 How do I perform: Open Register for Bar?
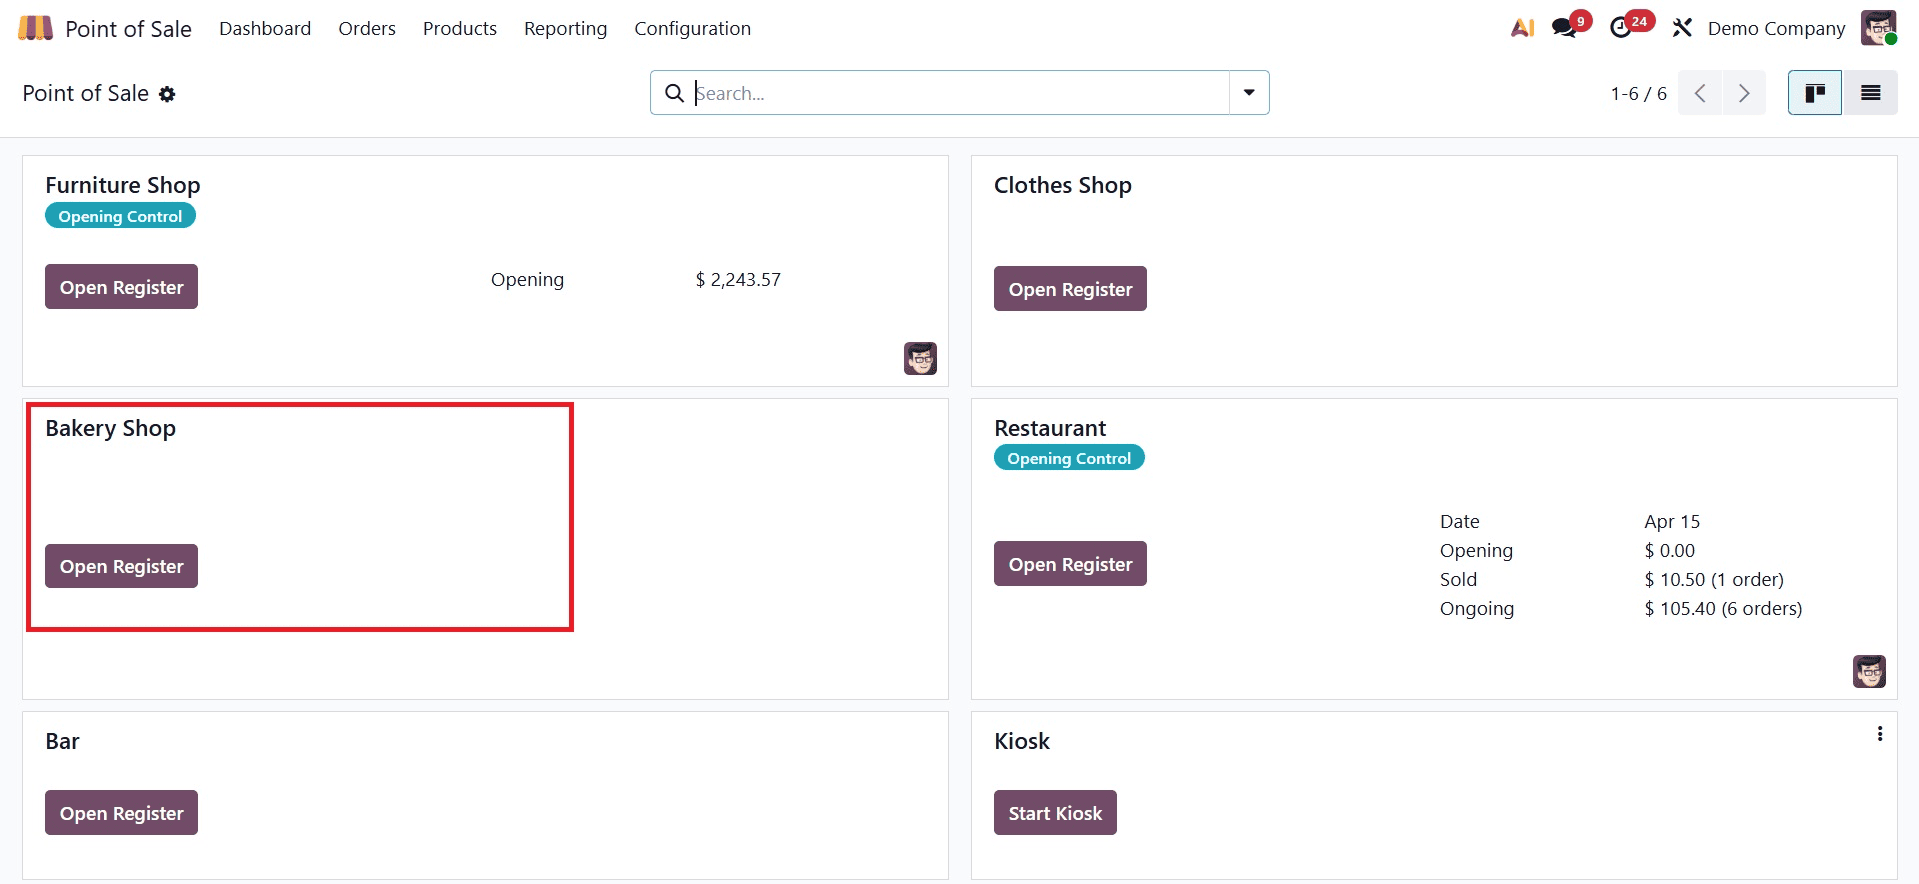coord(121,813)
